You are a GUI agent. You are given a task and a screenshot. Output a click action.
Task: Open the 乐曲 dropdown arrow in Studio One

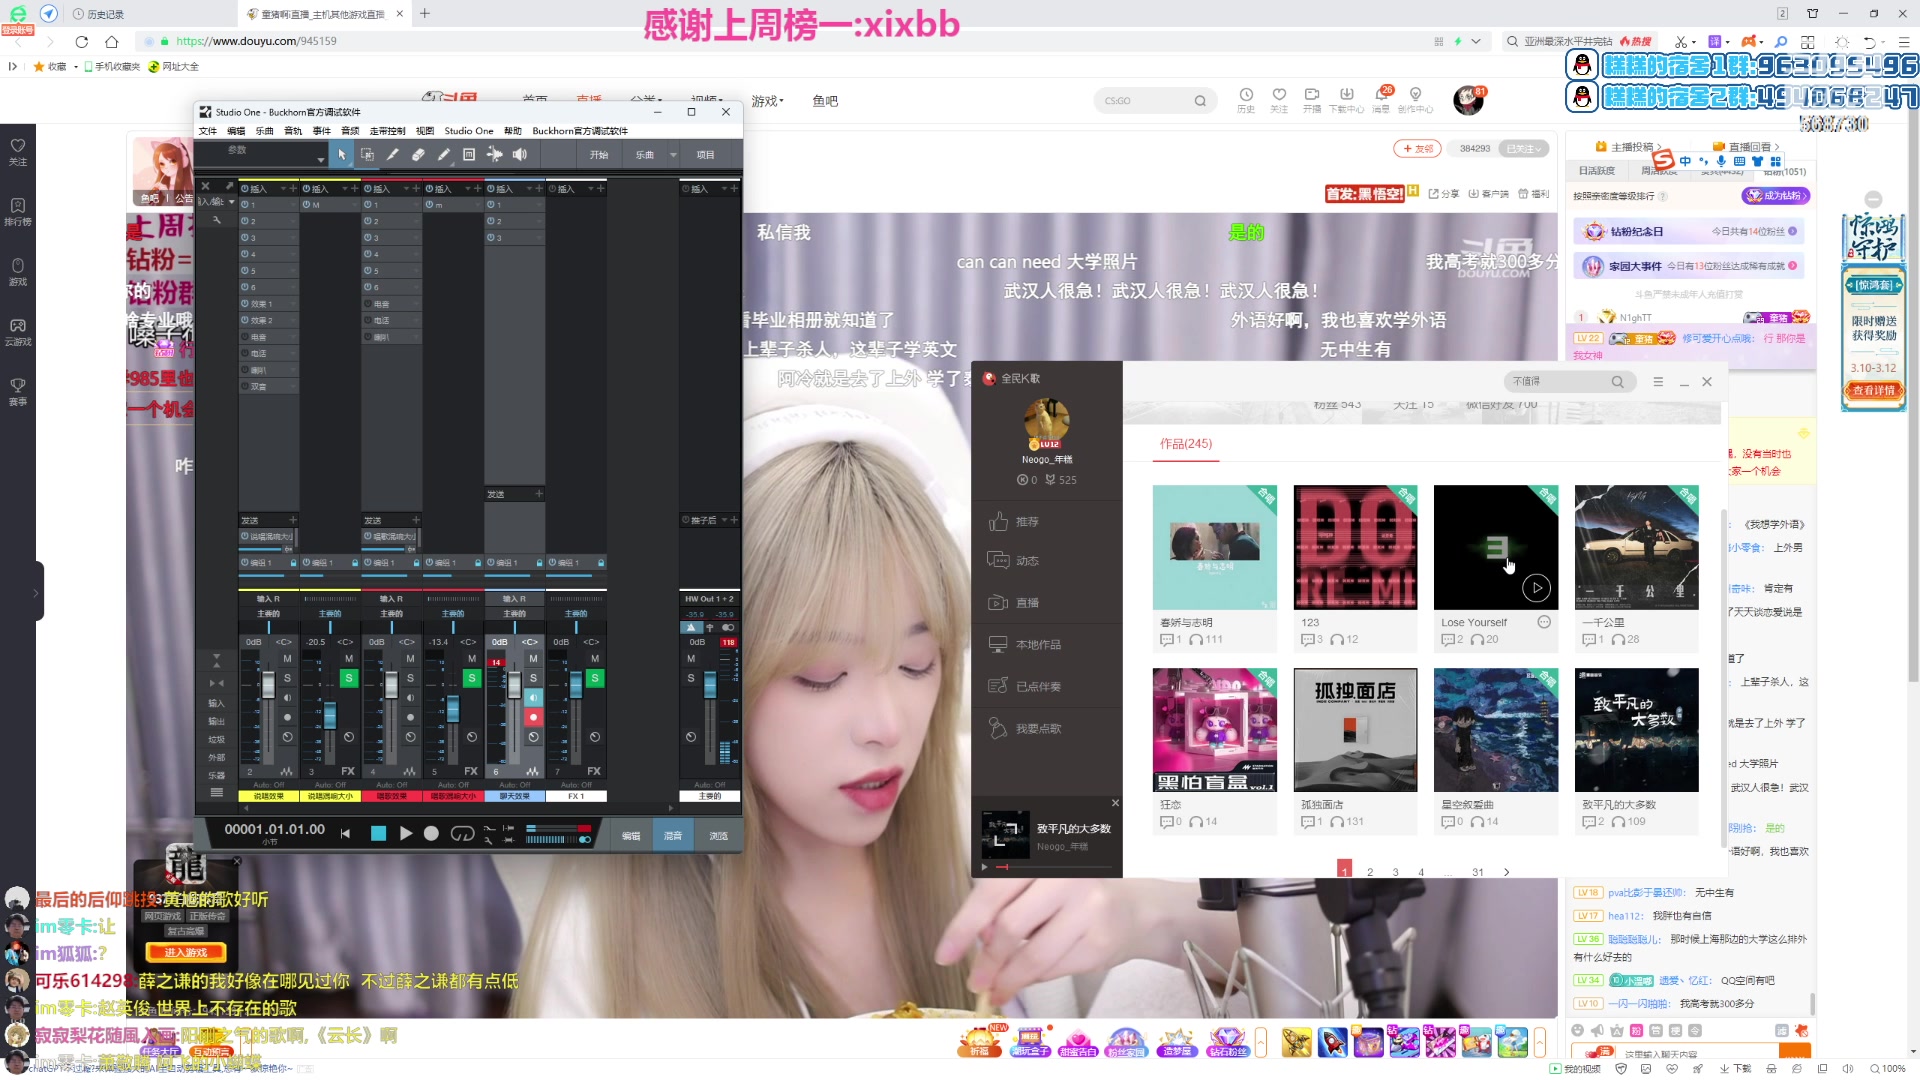point(673,155)
